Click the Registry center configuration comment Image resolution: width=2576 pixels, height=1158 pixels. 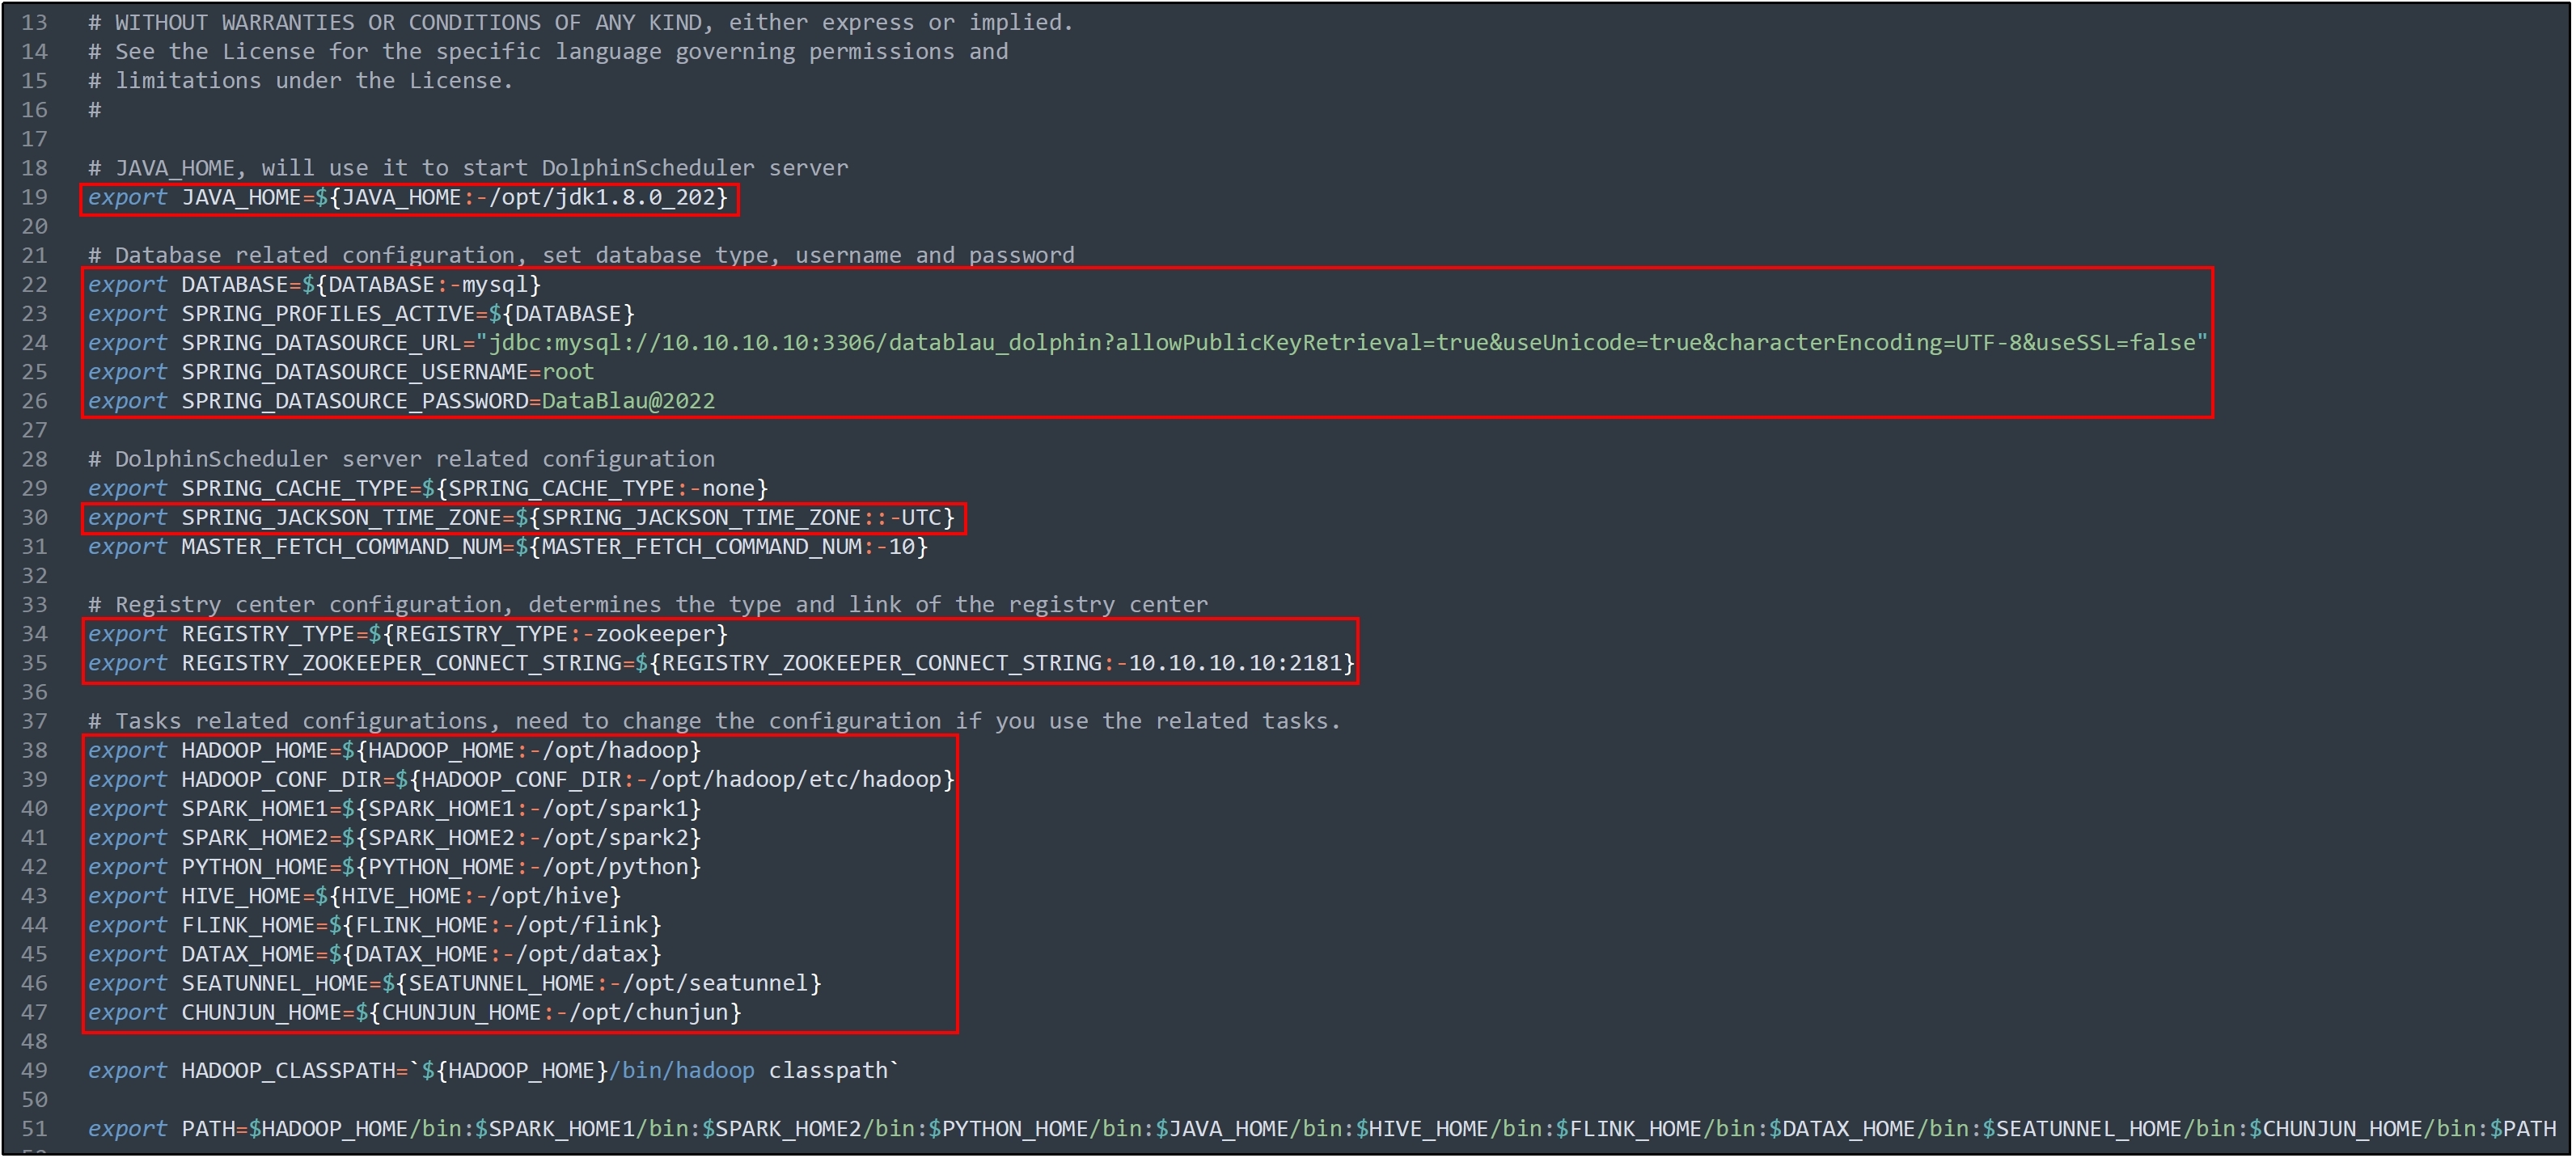[x=648, y=605]
